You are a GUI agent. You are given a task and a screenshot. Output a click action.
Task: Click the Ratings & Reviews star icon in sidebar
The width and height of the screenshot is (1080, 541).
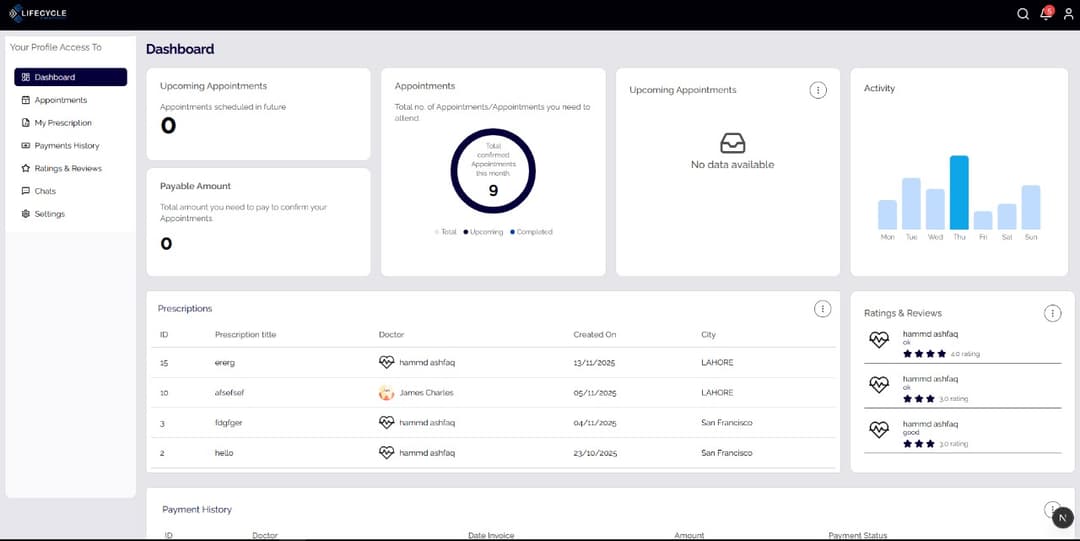pos(25,168)
